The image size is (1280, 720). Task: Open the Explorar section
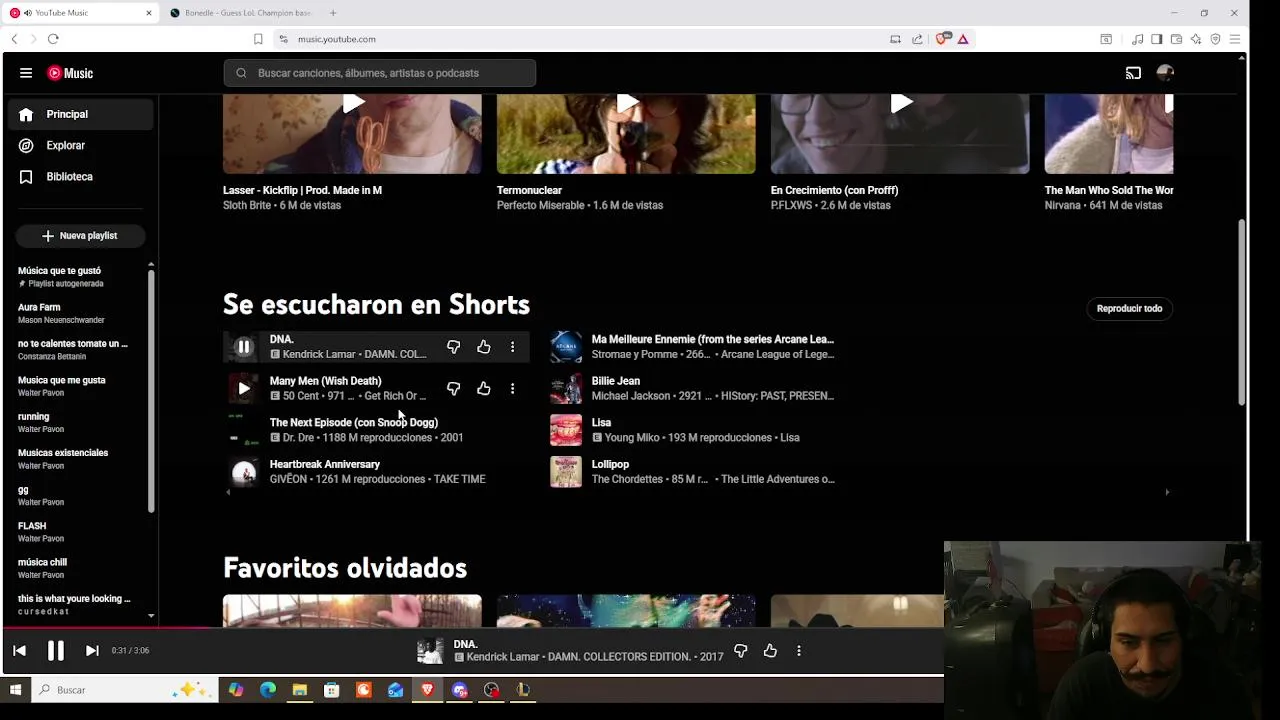[80, 145]
